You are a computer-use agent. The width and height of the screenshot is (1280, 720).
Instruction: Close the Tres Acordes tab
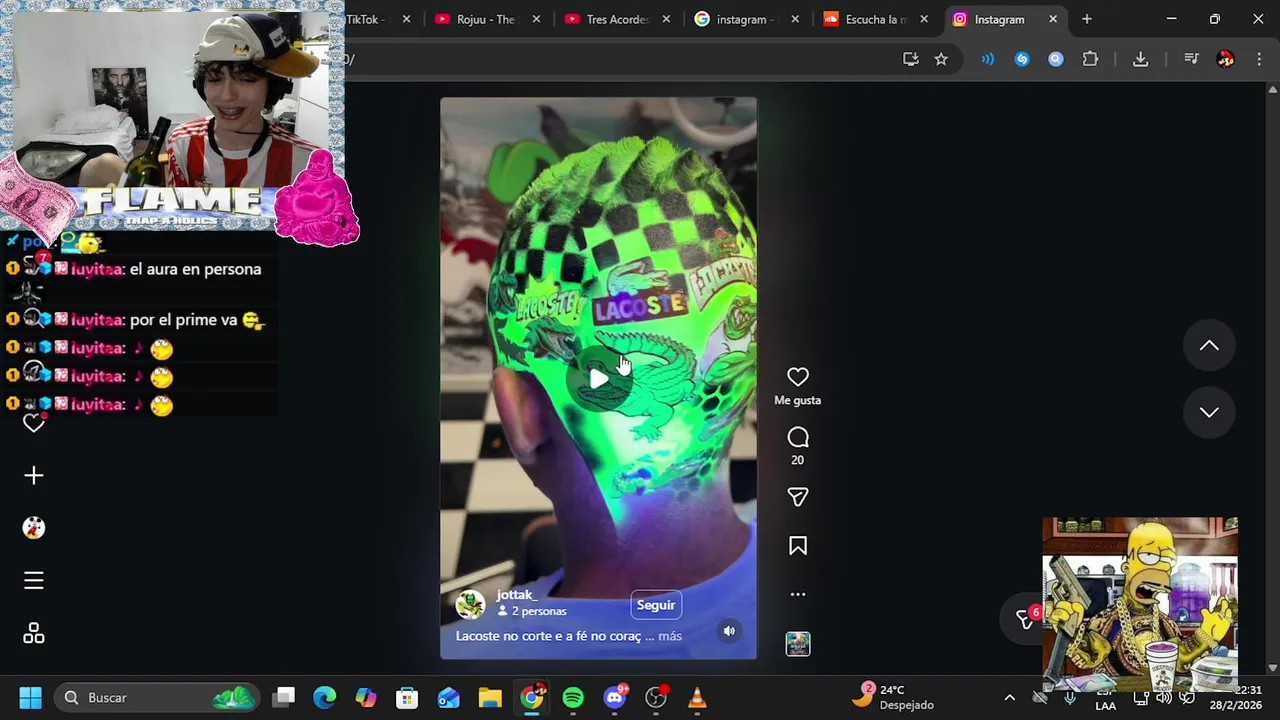tap(666, 19)
